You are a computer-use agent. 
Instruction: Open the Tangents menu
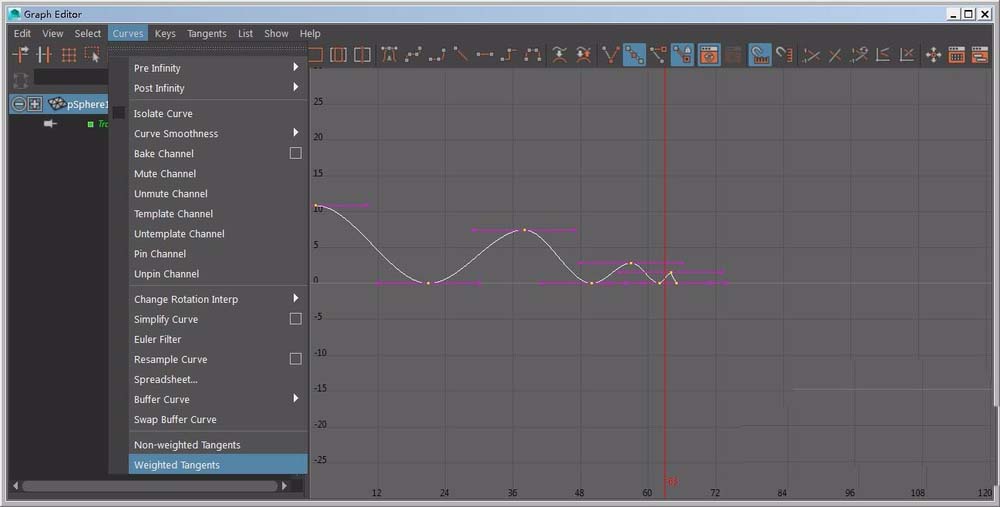[x=207, y=33]
